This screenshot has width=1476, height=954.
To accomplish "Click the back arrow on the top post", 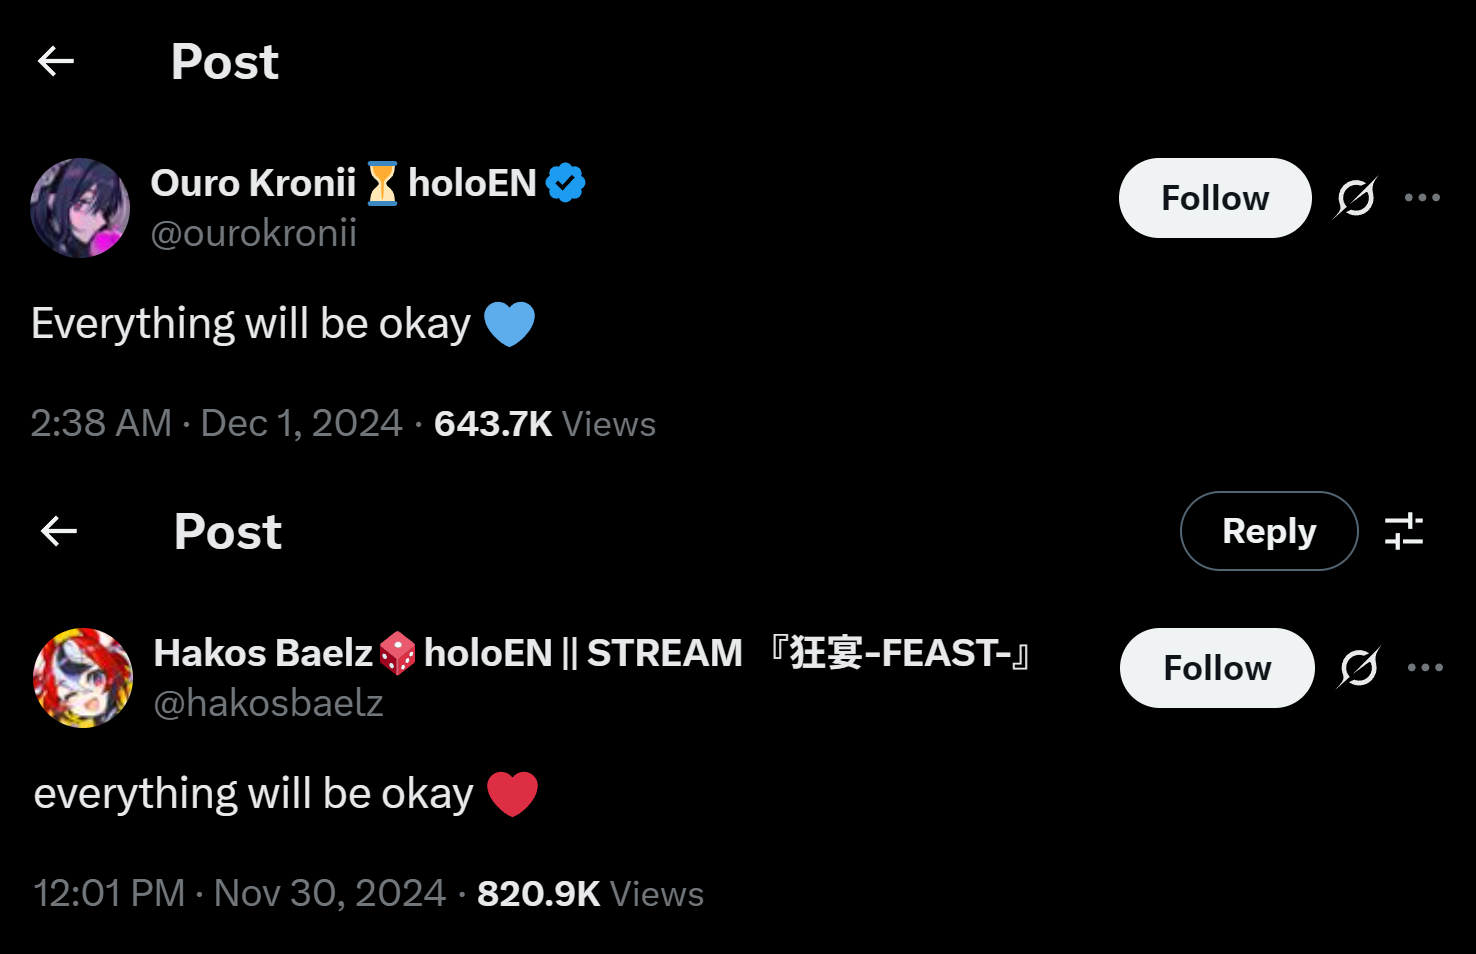I will pos(56,62).
